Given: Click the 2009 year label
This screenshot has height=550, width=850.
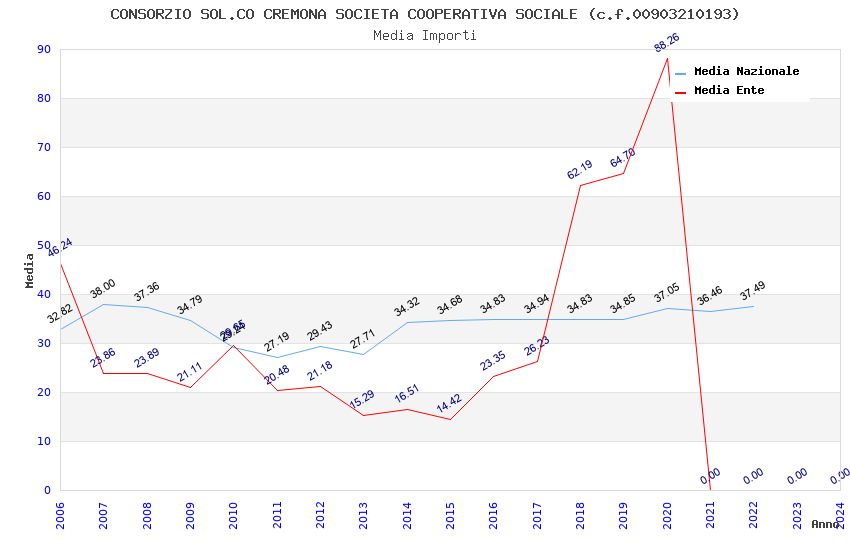Looking at the screenshot, I should [x=190, y=515].
